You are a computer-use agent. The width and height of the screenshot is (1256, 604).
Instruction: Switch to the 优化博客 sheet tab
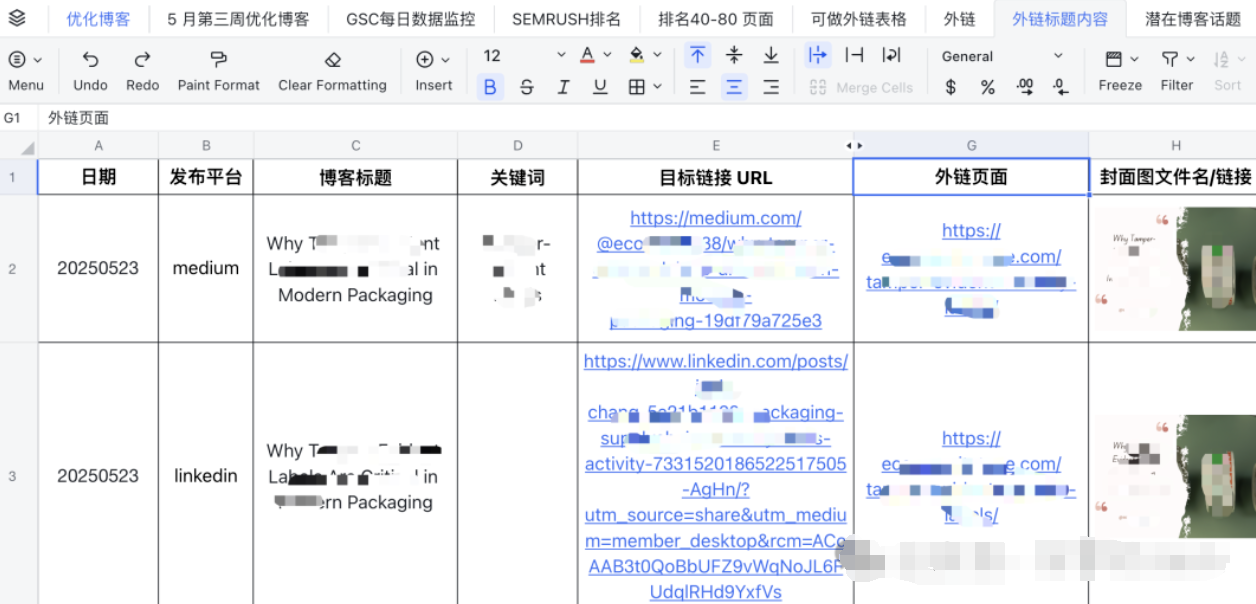98,19
